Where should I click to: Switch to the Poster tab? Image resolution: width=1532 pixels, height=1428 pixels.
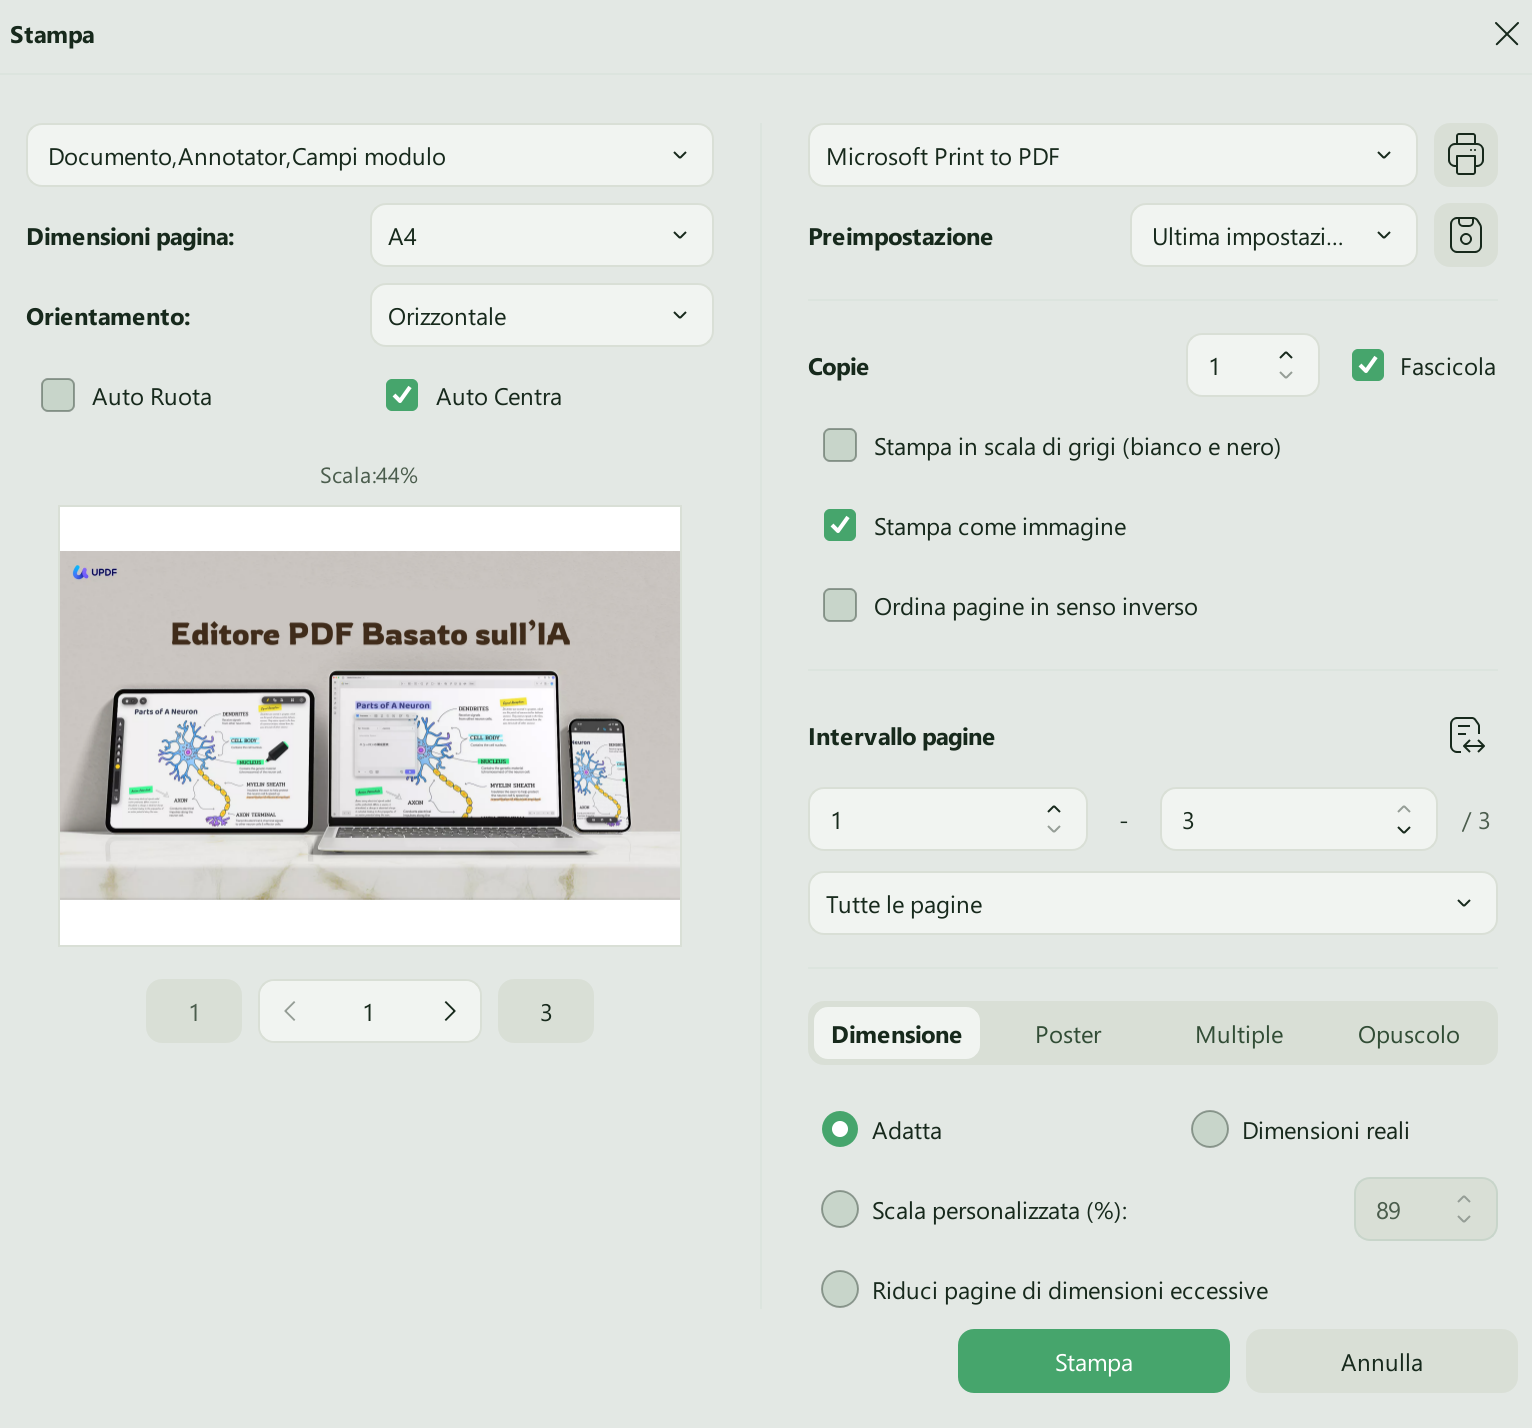pos(1068,1034)
